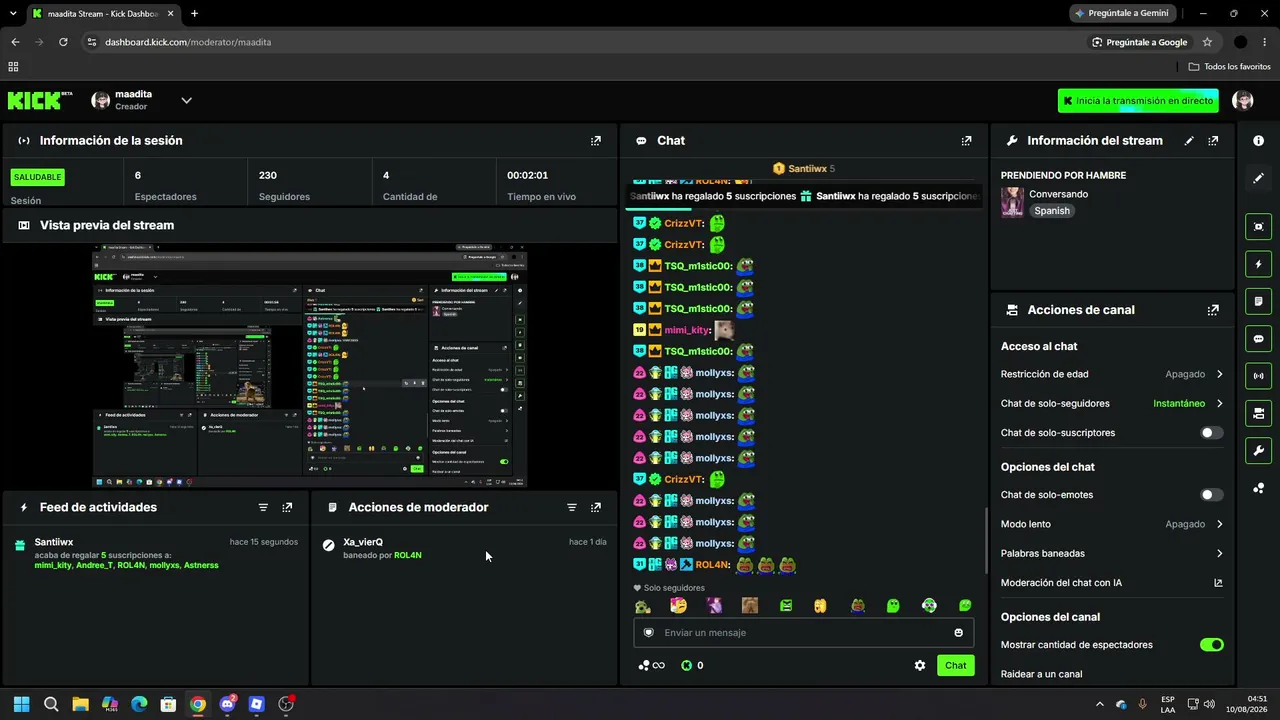
Task: Click the Santiiwx pinned gifter badge
Action: (804, 169)
